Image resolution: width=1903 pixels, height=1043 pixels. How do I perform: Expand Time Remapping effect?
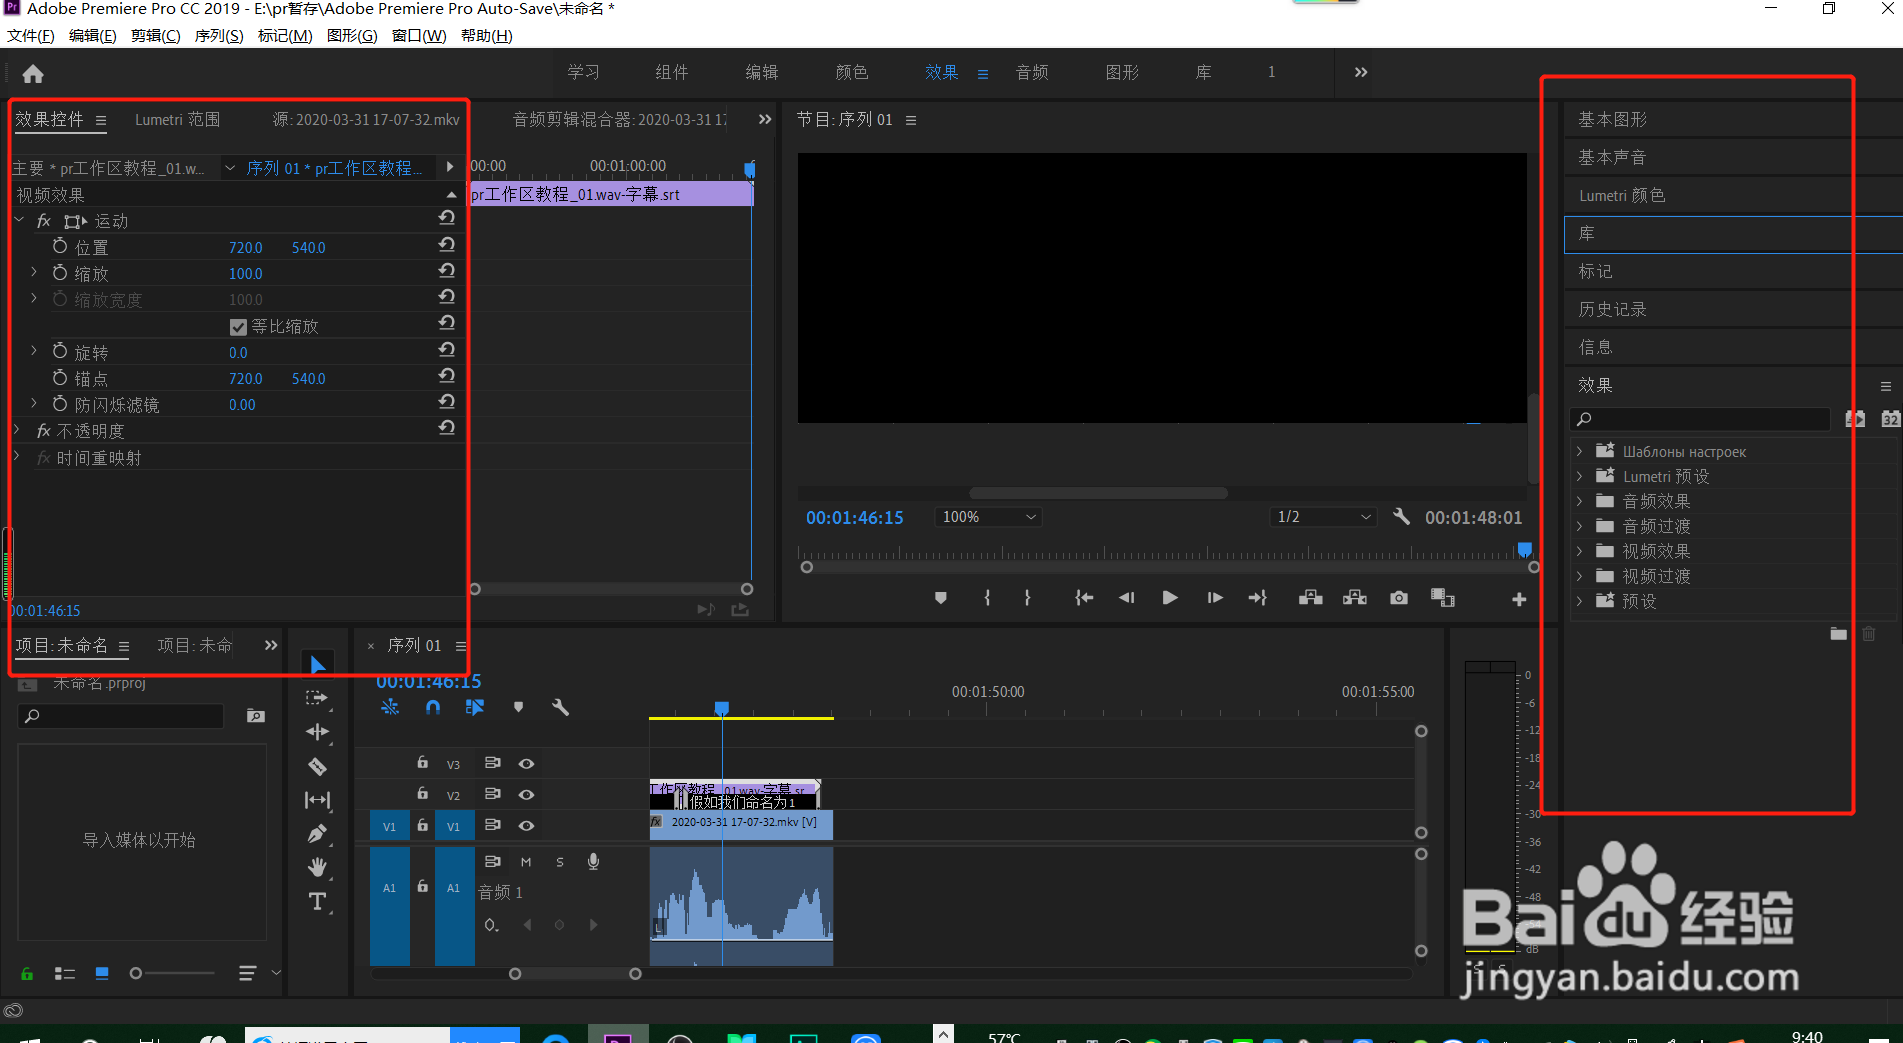pyautogui.click(x=17, y=456)
